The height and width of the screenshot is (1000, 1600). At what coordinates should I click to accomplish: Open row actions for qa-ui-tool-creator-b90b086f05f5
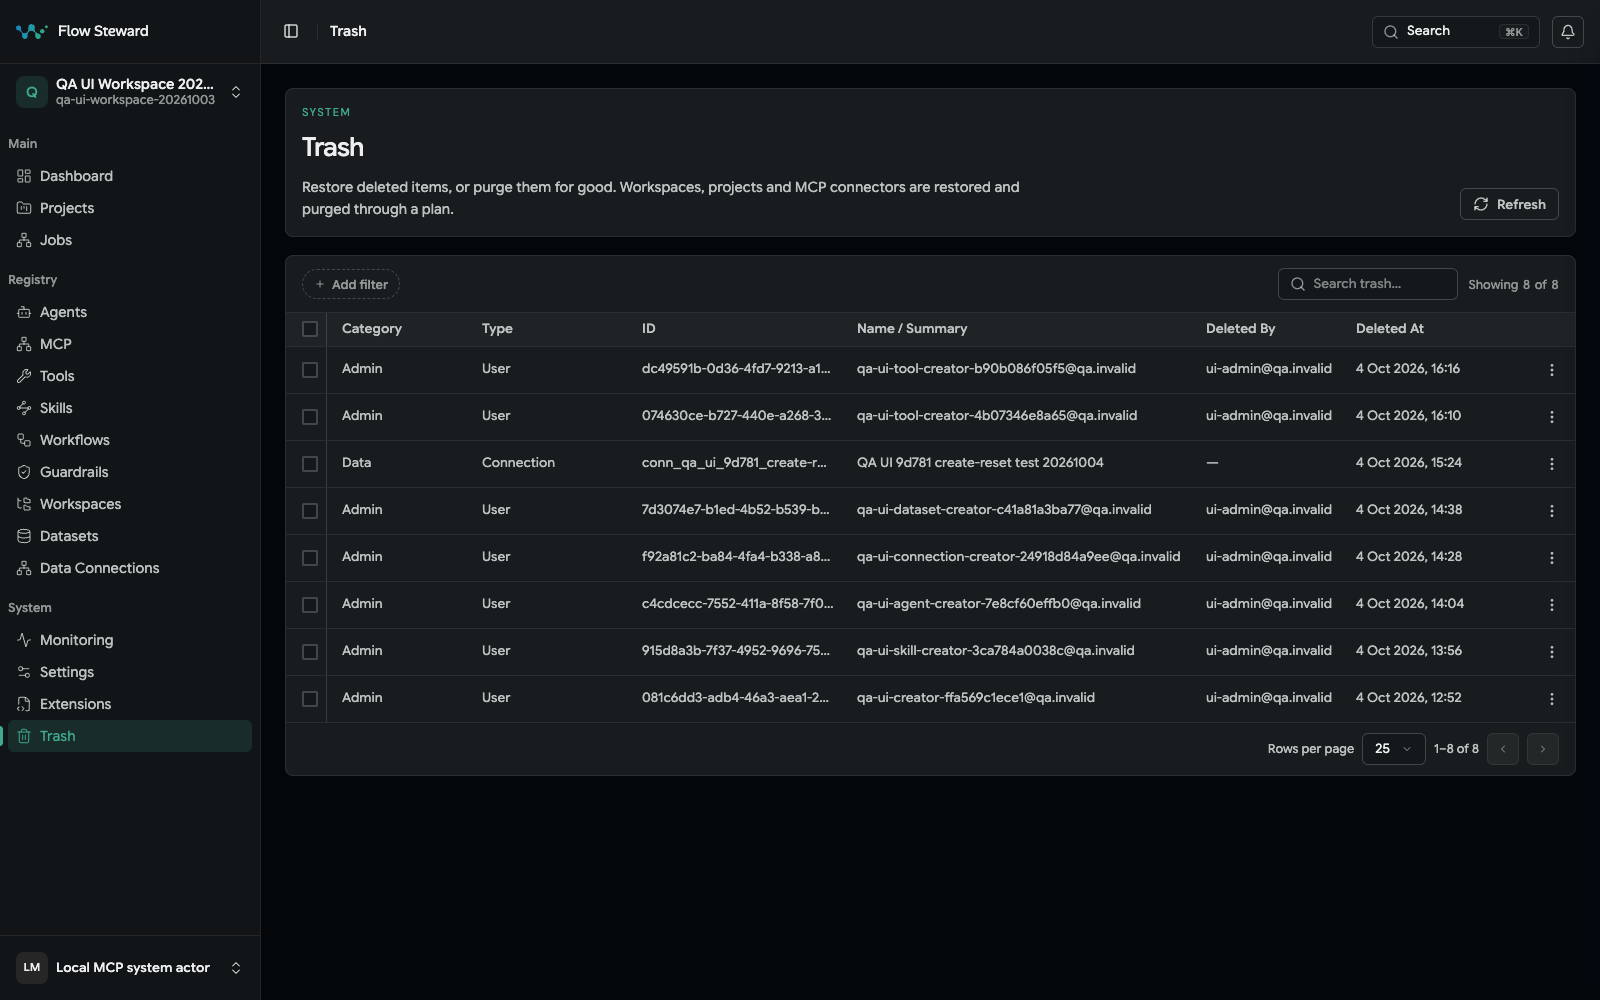point(1552,370)
